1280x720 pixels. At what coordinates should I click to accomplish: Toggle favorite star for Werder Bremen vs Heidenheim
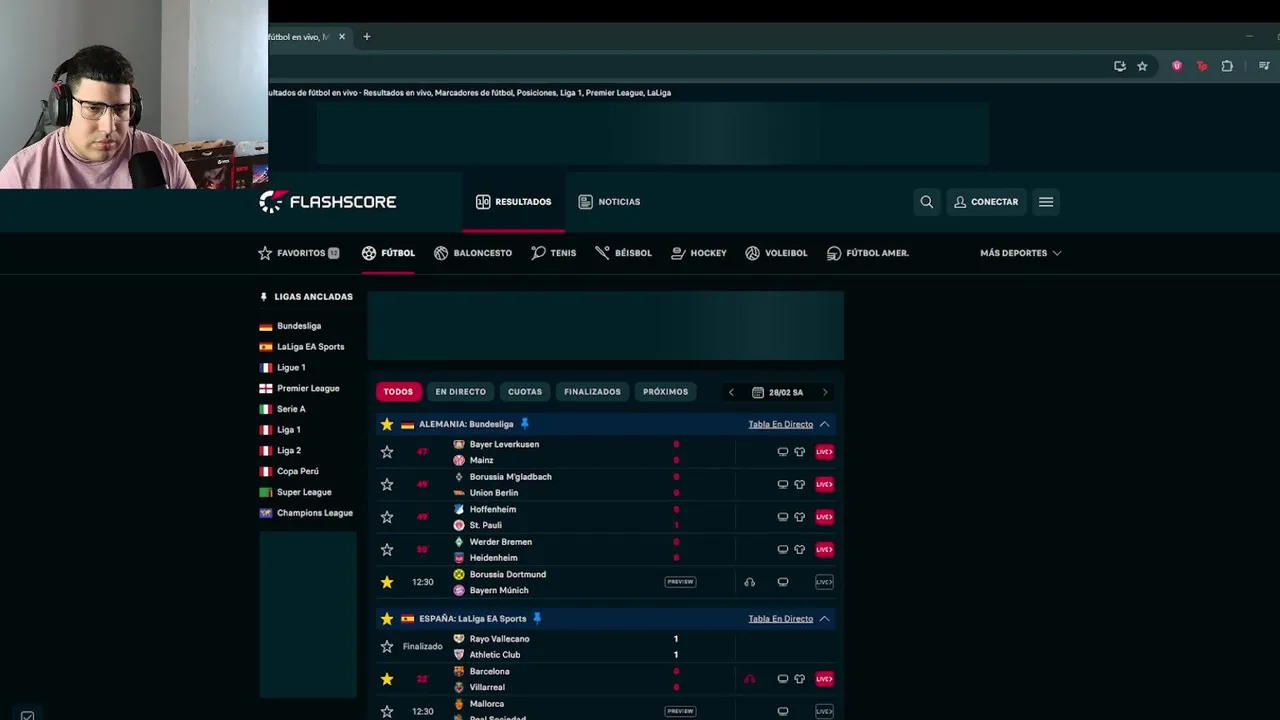point(387,549)
